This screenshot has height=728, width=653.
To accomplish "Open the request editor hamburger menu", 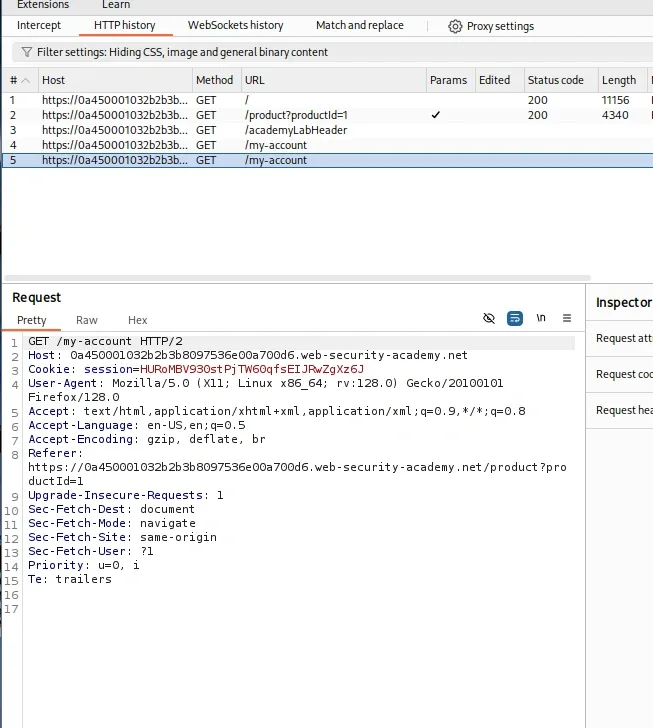I will pyautogui.click(x=567, y=318).
